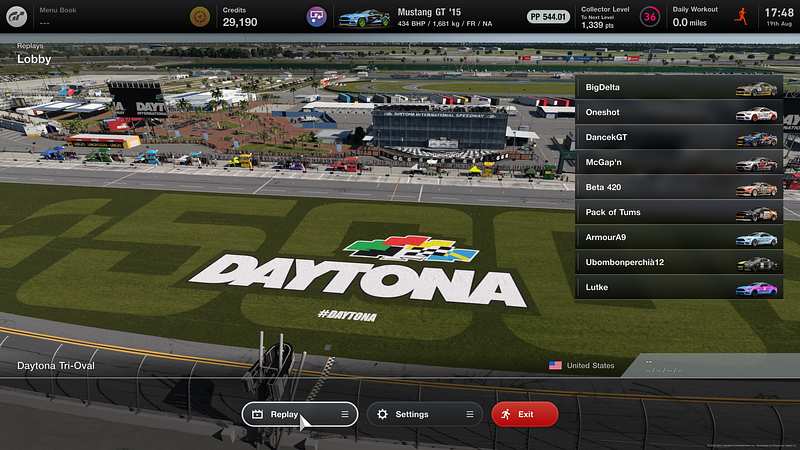The width and height of the screenshot is (800, 450).
Task: Select the McGap'n player row
Action: click(679, 162)
